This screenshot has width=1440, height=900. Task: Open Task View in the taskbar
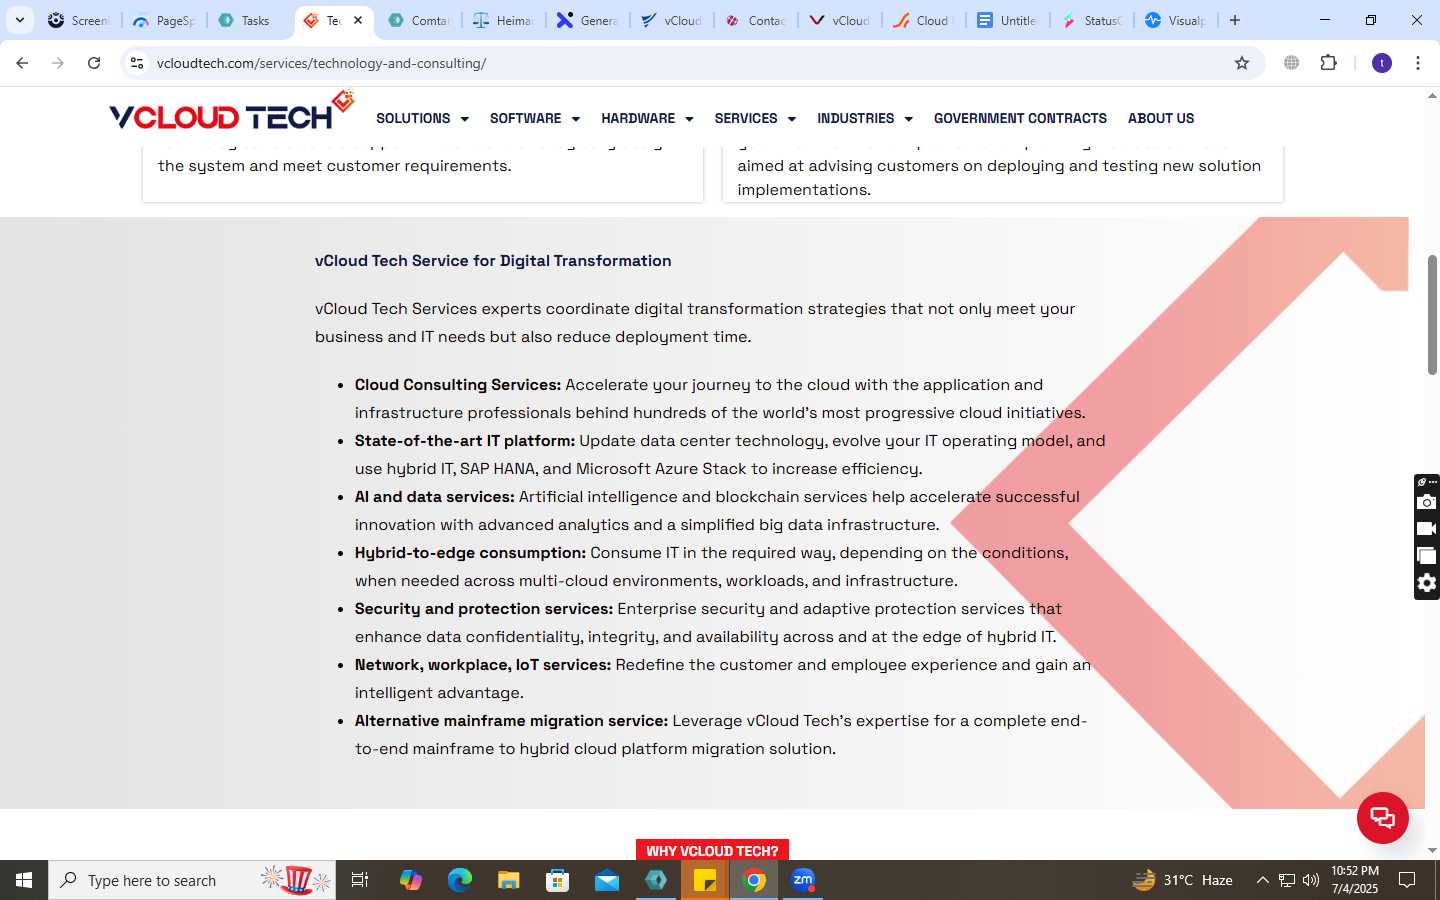click(x=360, y=880)
